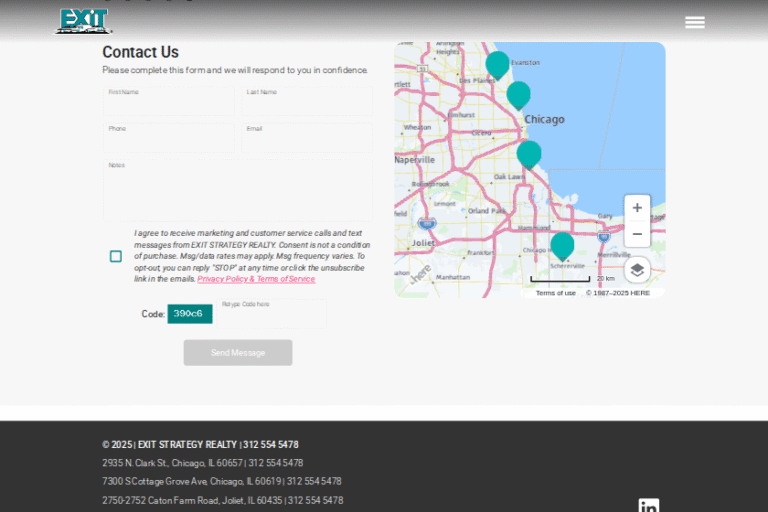The width and height of the screenshot is (768, 512).
Task: Focus the Last Name input
Action: click(306, 101)
